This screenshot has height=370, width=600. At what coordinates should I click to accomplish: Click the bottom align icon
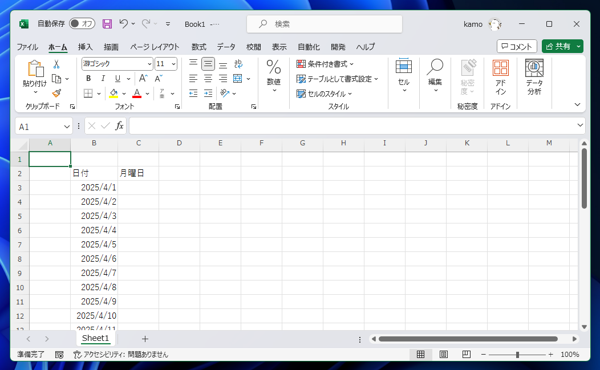point(223,64)
